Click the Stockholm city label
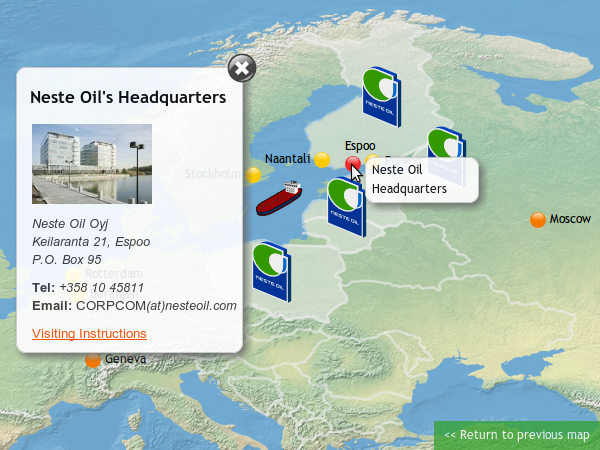The image size is (600, 450). pos(213,174)
